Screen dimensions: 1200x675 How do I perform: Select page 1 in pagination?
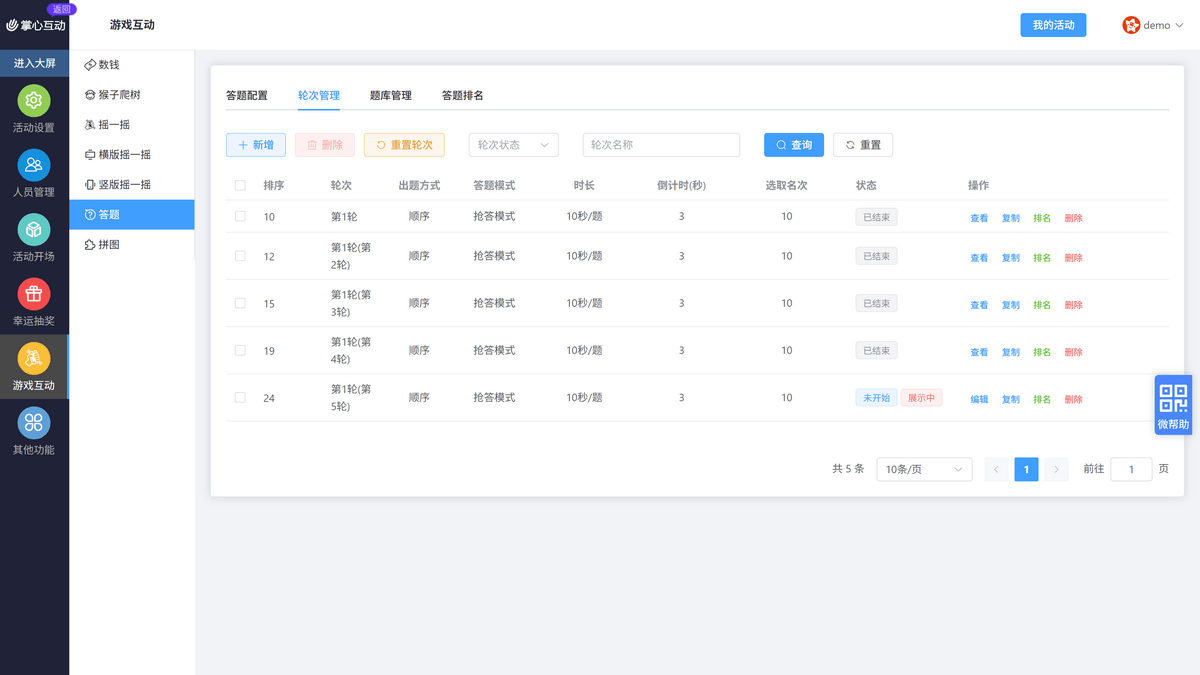pyautogui.click(x=1026, y=469)
